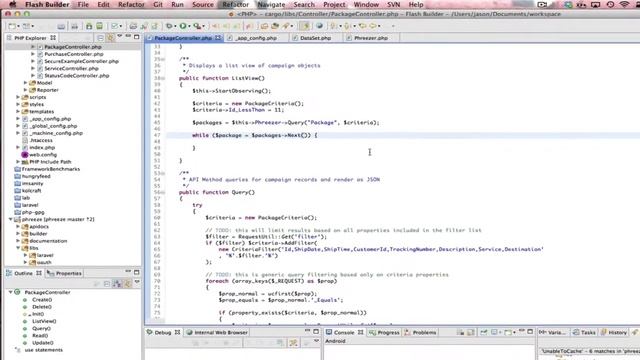Open the Project menu

(x=334, y=4)
